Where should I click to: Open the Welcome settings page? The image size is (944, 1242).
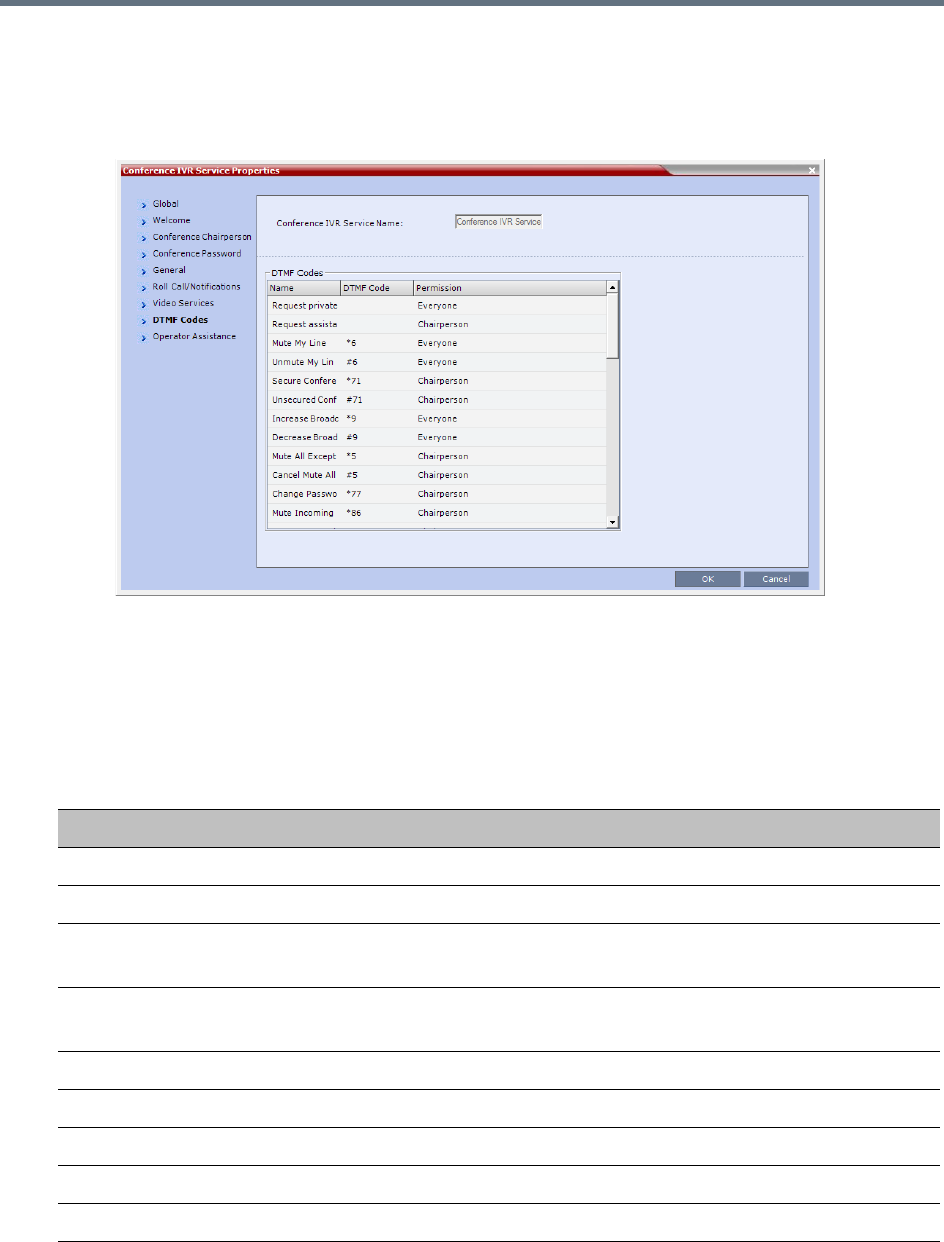pyautogui.click(x=171, y=220)
